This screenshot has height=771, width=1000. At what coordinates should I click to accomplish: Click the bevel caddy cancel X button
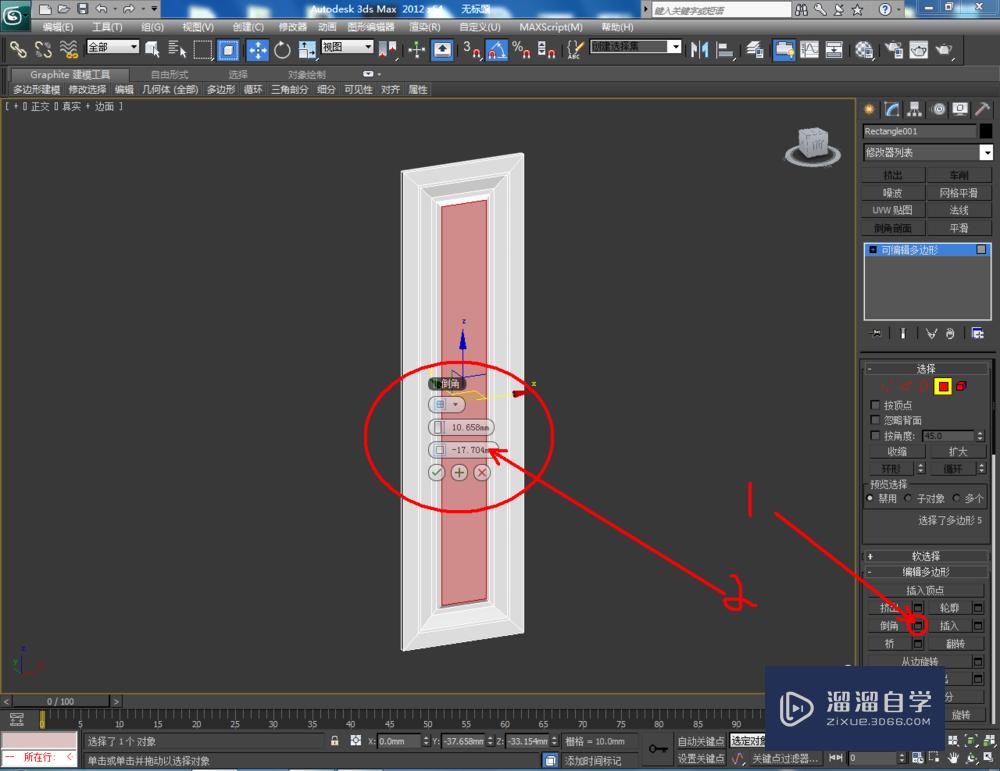coord(482,473)
